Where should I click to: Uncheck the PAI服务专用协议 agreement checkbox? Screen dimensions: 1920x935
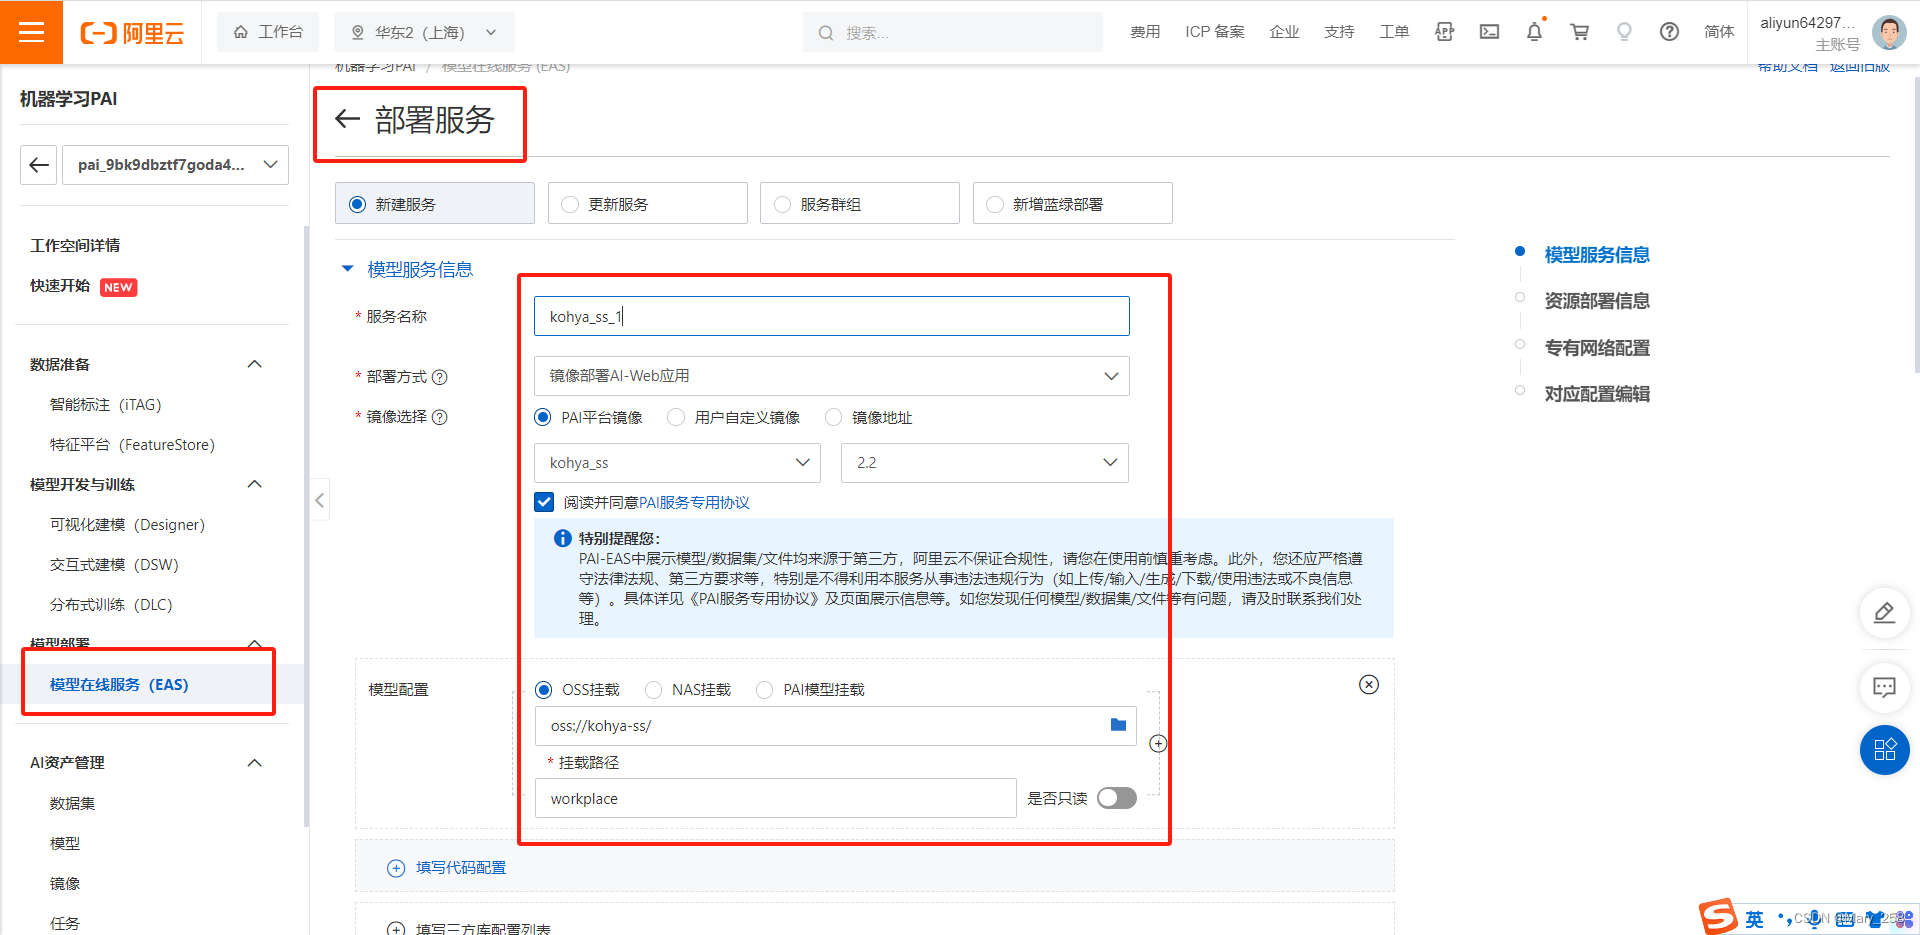pyautogui.click(x=544, y=502)
